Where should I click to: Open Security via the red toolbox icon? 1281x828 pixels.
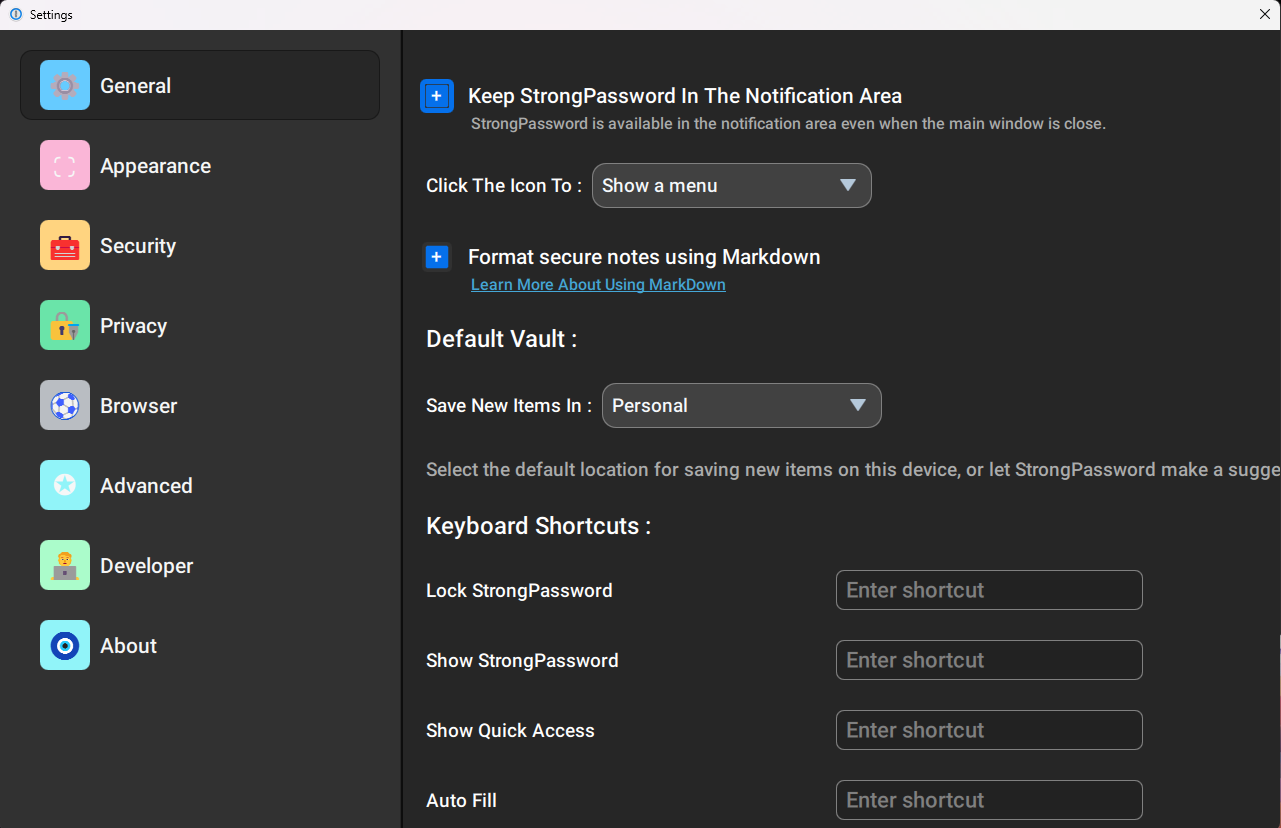[65, 245]
